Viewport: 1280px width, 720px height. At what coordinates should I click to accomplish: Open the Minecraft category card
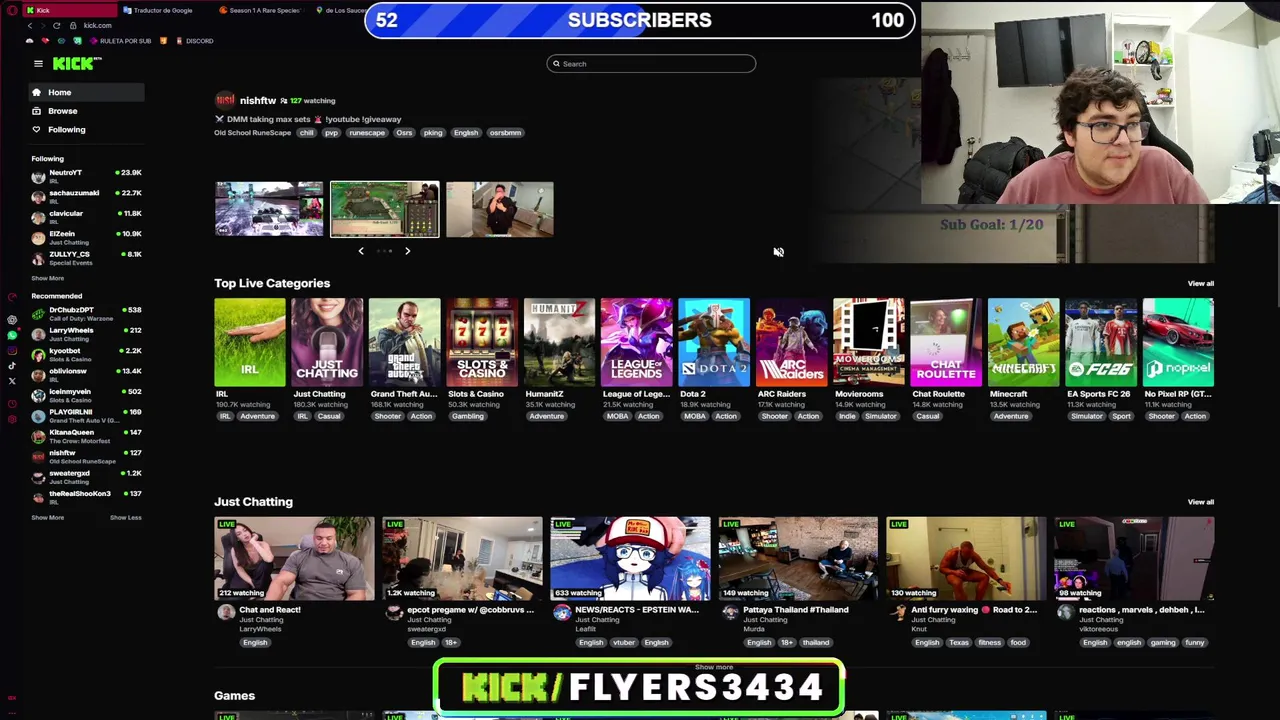click(x=1023, y=342)
